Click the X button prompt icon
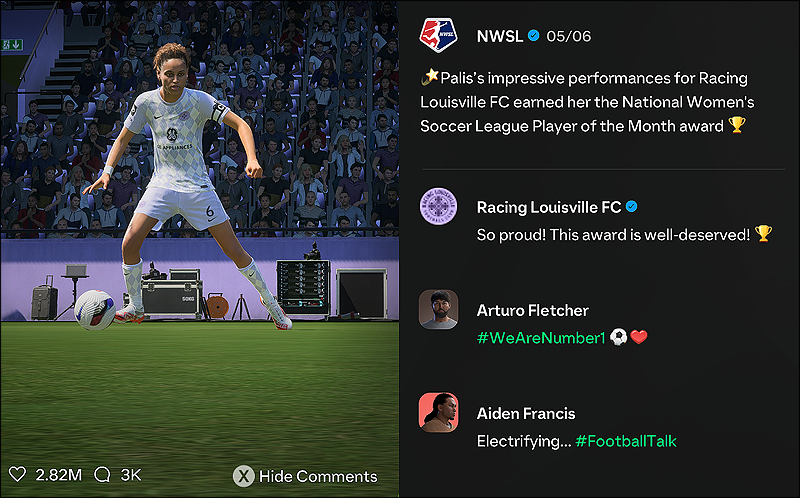Image resolution: width=800 pixels, height=498 pixels. click(x=244, y=476)
